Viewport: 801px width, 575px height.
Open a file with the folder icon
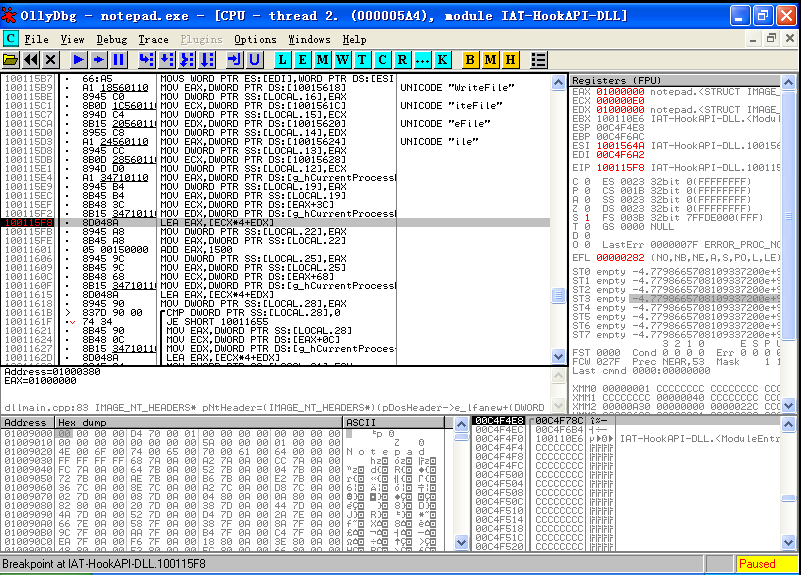[10, 60]
